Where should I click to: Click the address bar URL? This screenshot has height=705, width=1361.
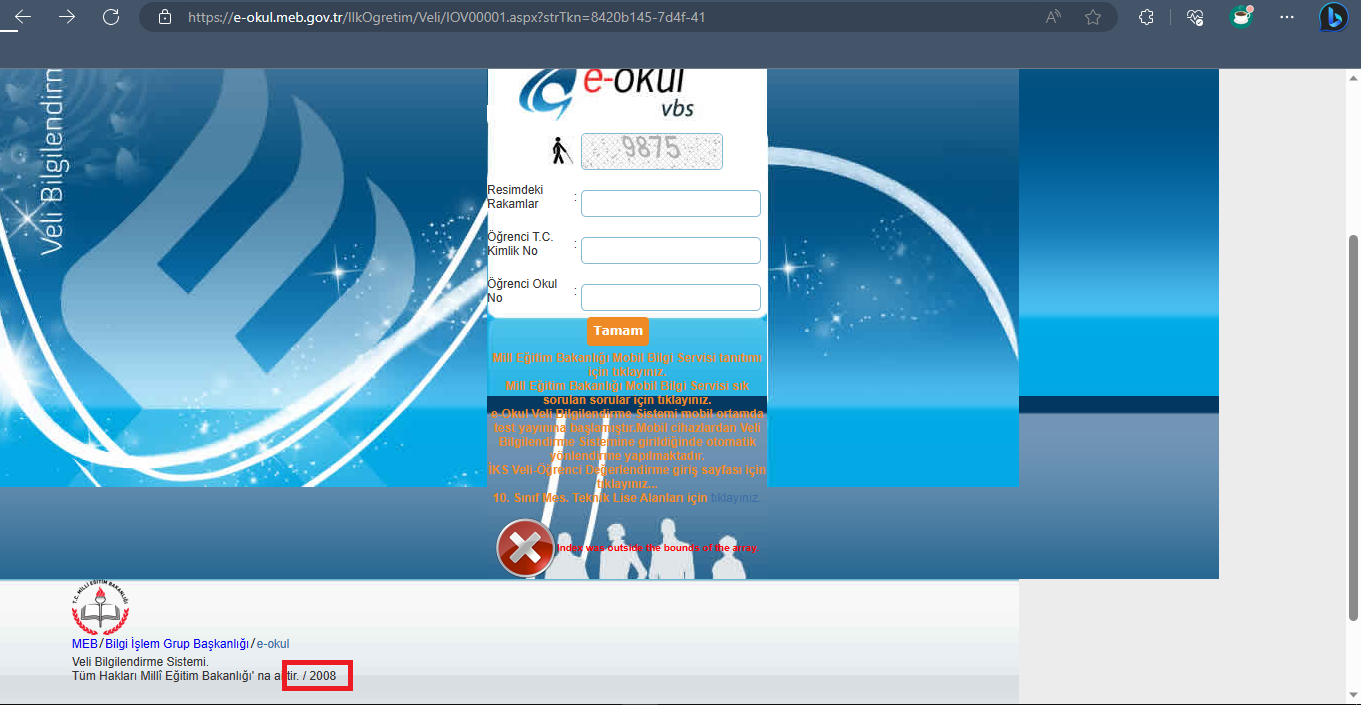(447, 17)
